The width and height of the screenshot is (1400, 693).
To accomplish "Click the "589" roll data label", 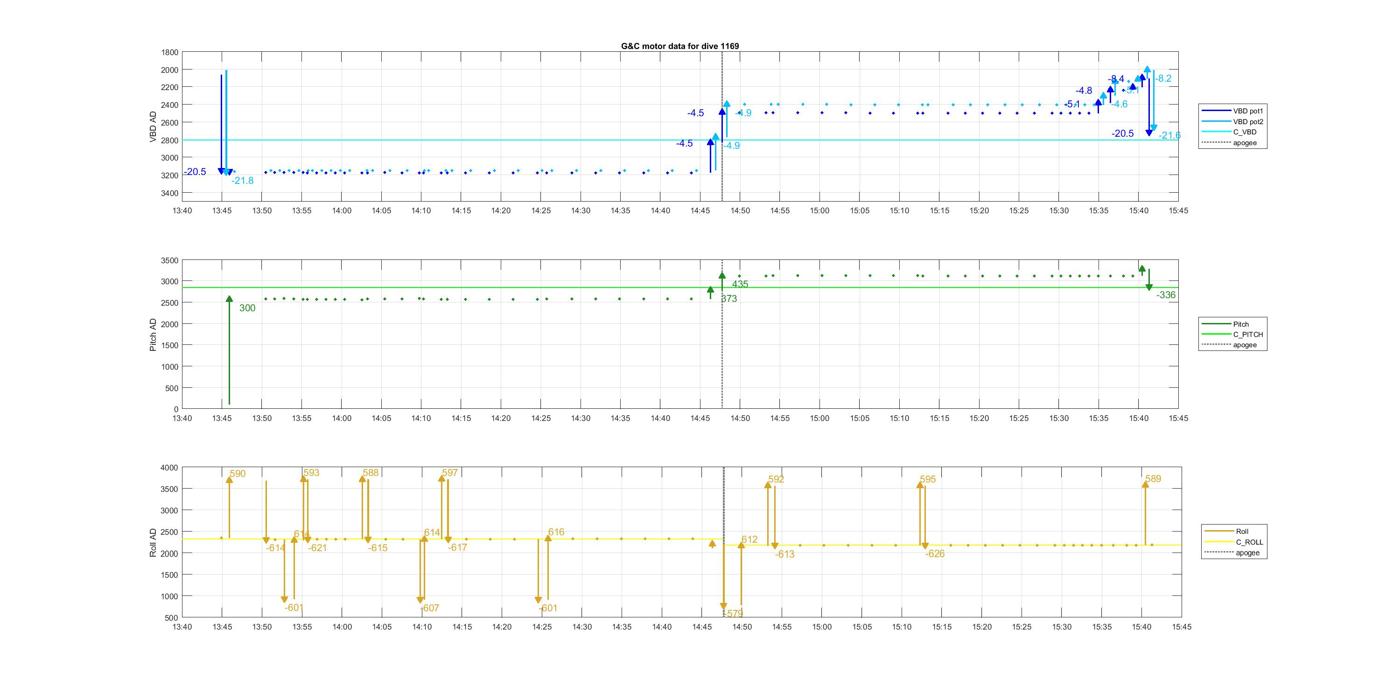I will [x=1153, y=480].
